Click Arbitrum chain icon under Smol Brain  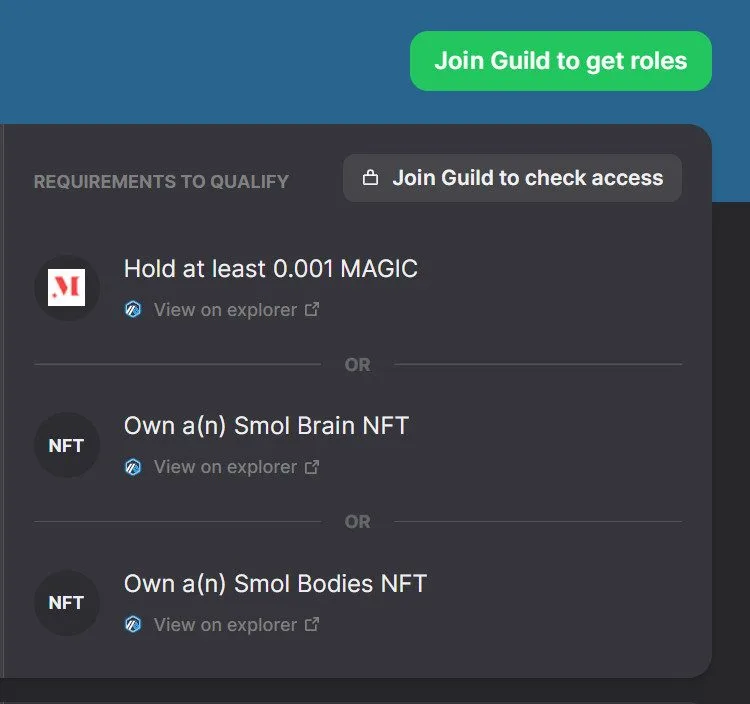click(x=133, y=467)
